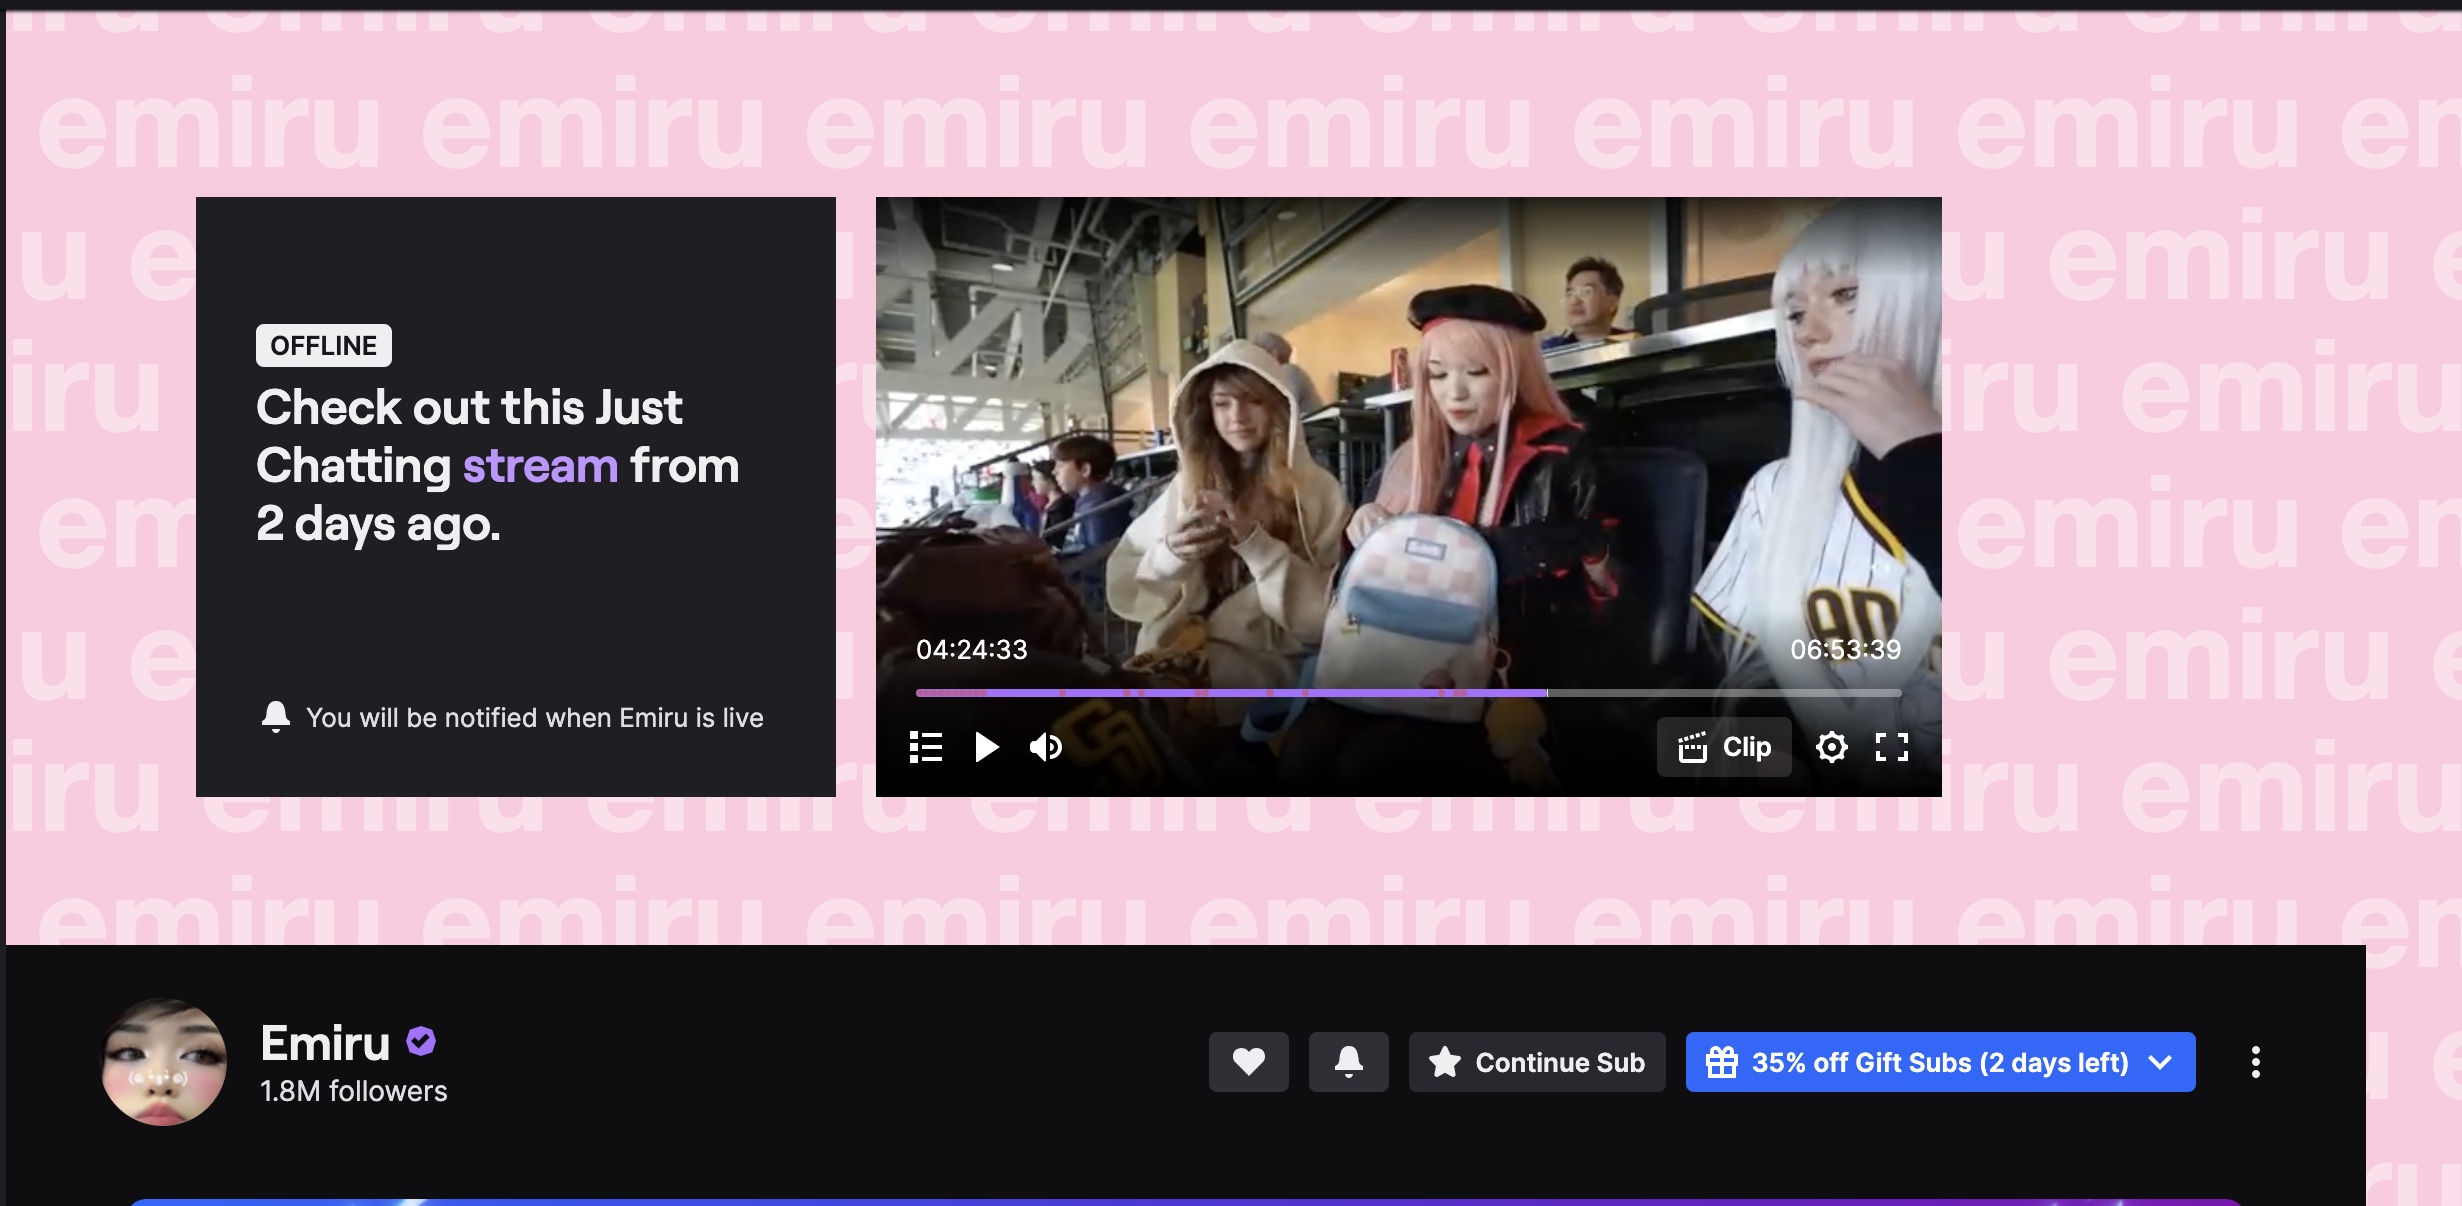Image resolution: width=2462 pixels, height=1206 pixels.
Task: Click the 'stream' link in offline message
Action: click(x=540, y=466)
